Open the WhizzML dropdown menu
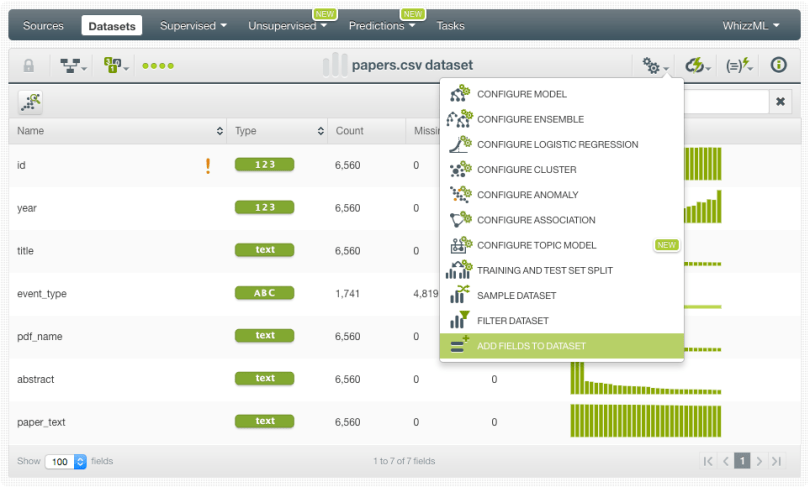This screenshot has height=487, width=810. coord(751,25)
